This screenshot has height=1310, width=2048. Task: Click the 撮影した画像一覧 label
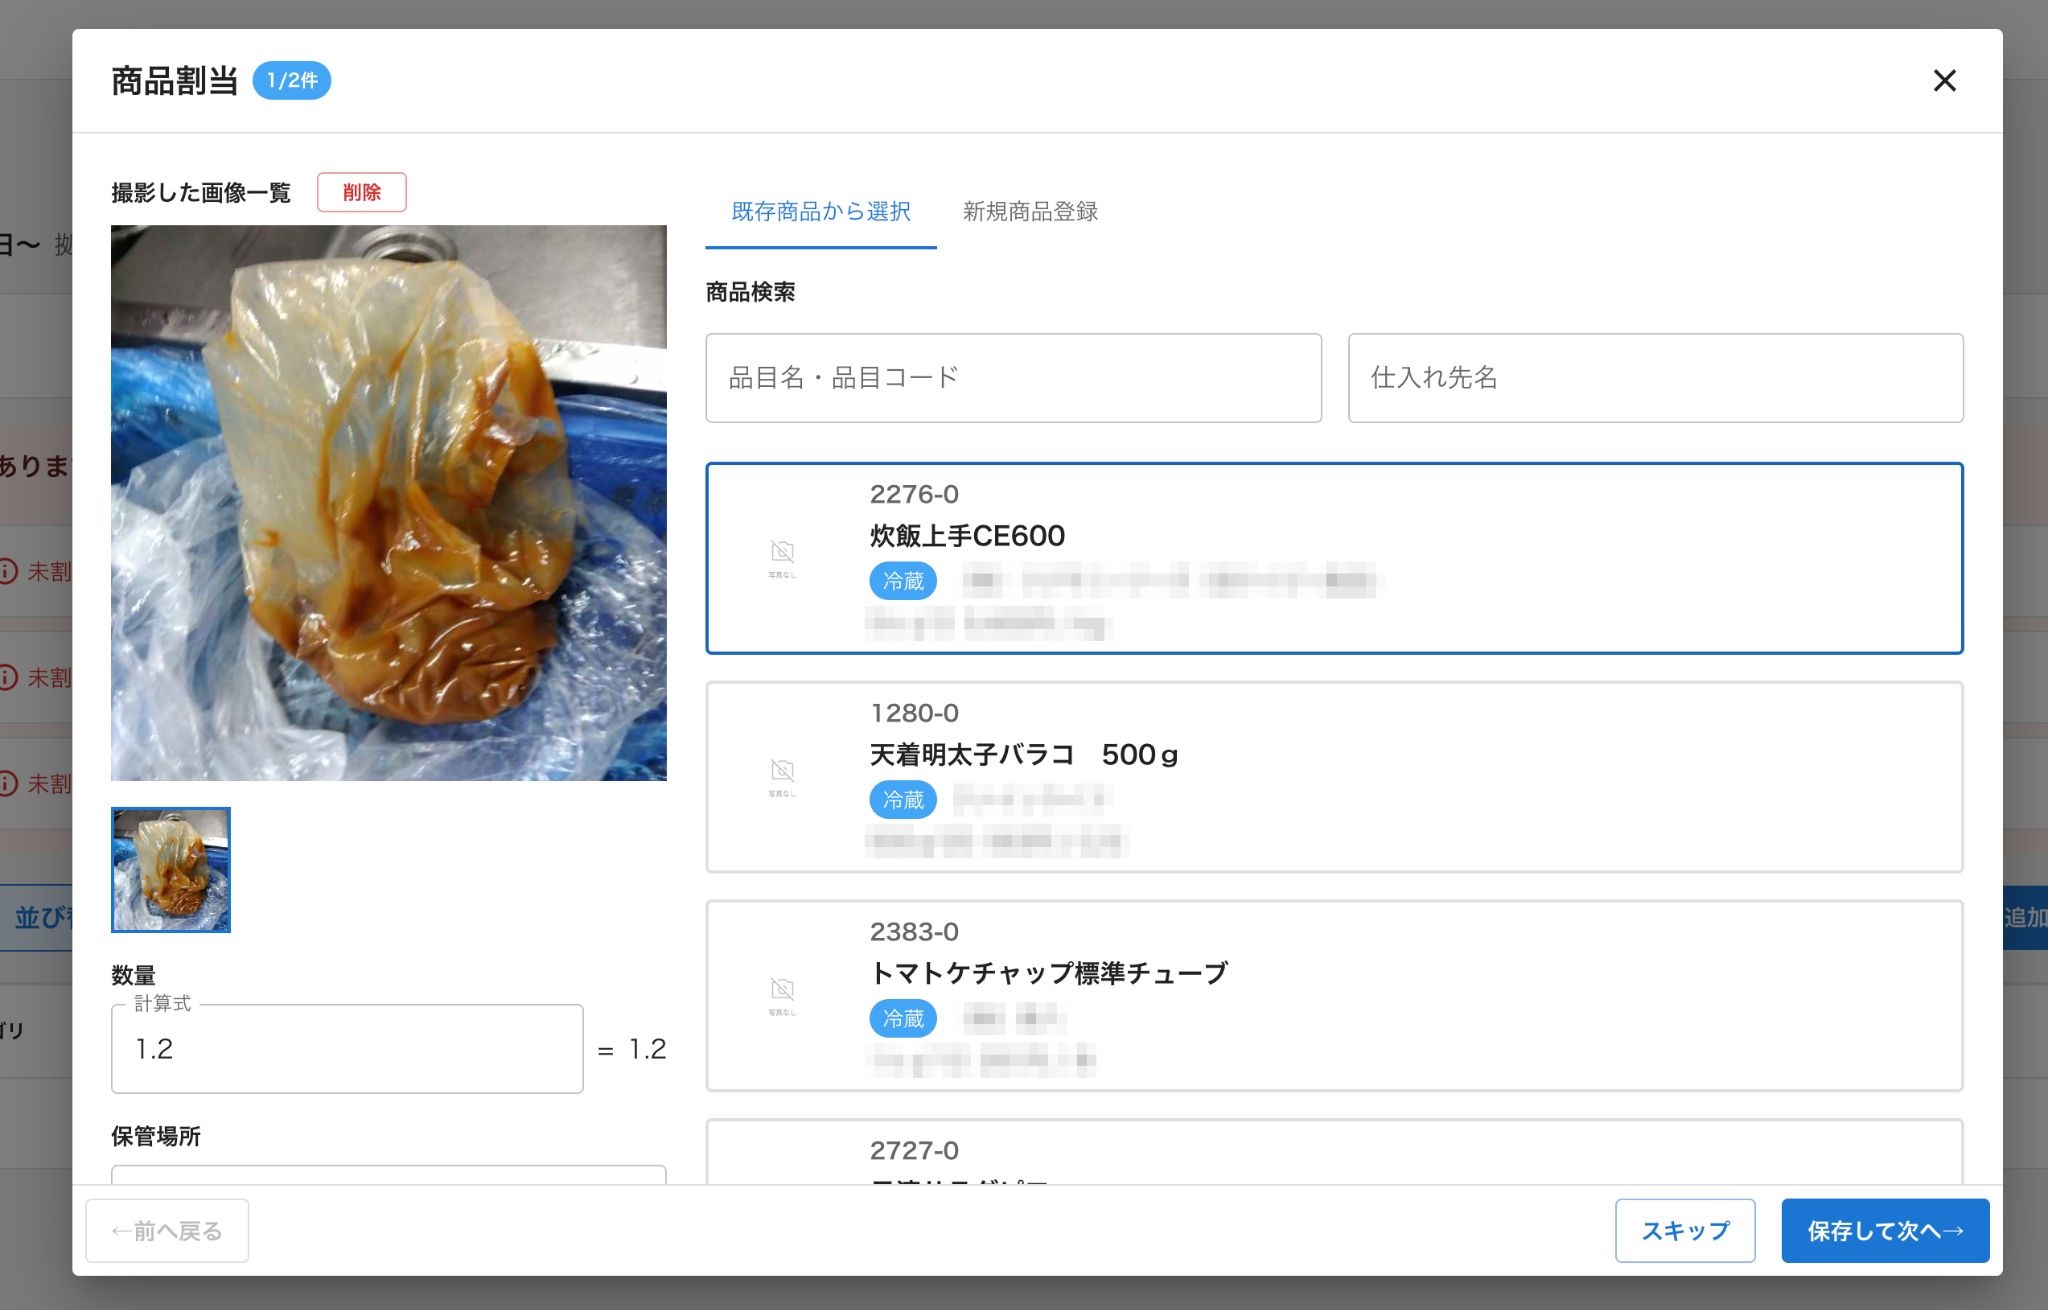point(201,193)
